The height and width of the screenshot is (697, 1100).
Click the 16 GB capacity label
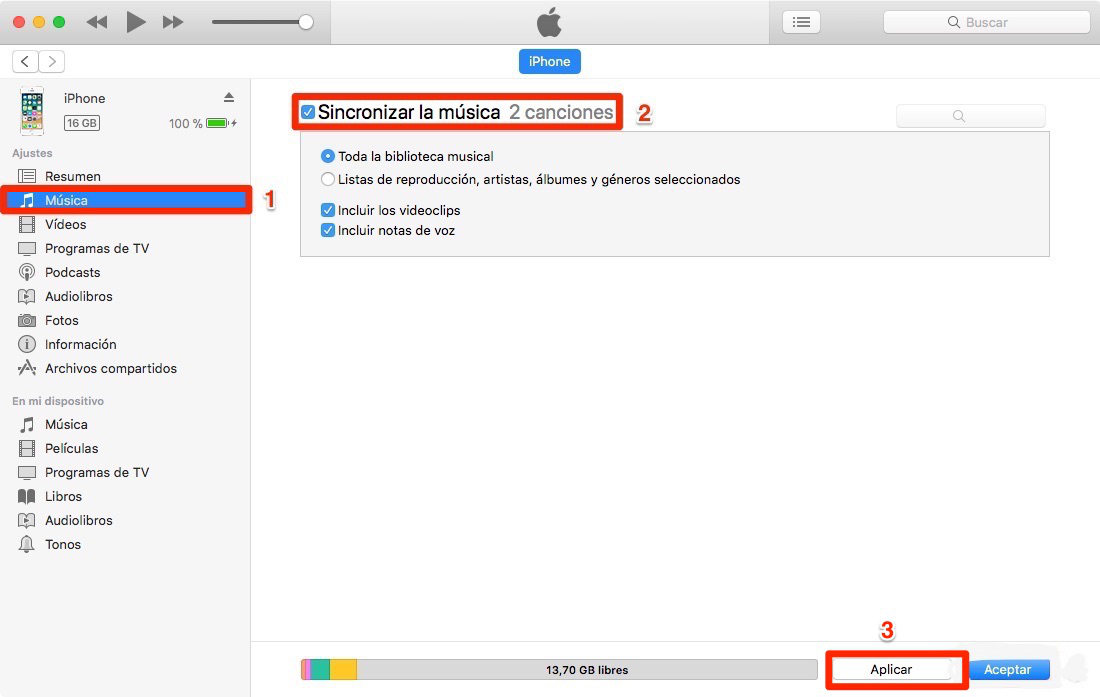82,123
